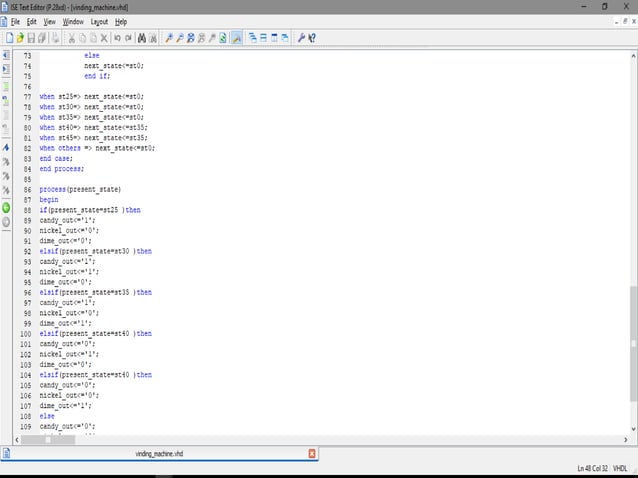Screen dimensions: 638x478
Task: Open the Edit menu
Action: [x=32, y=21]
